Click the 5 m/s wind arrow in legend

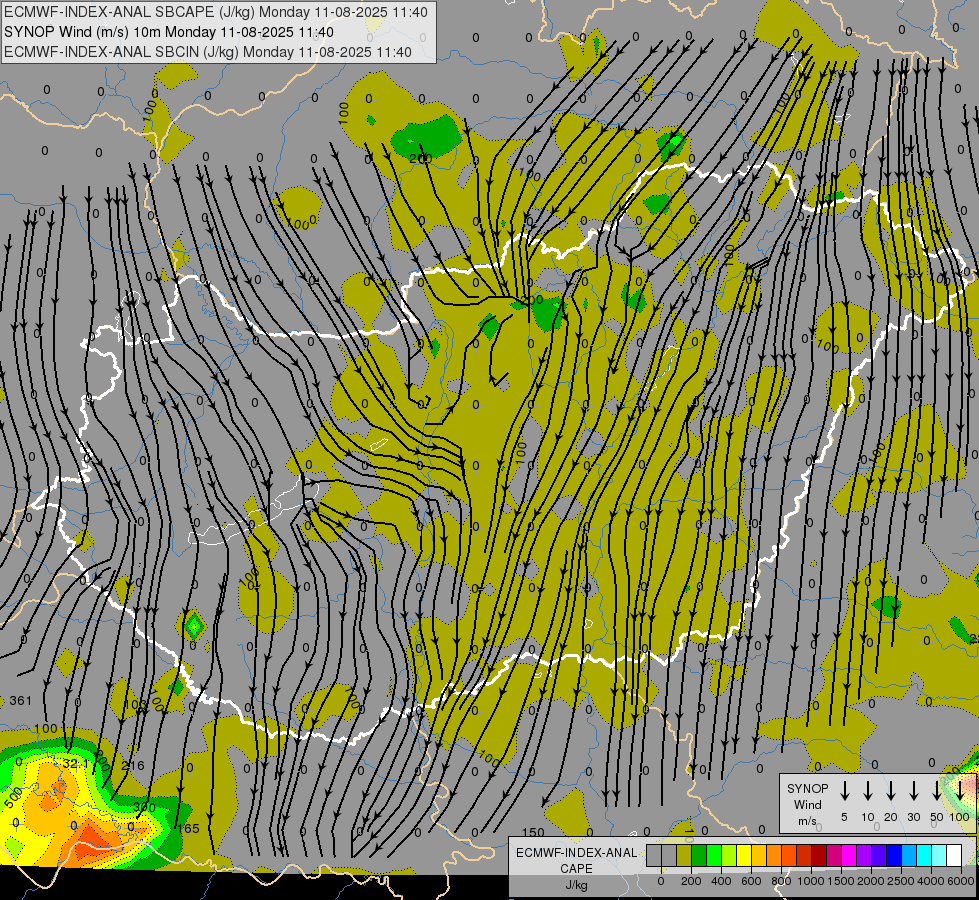[844, 791]
